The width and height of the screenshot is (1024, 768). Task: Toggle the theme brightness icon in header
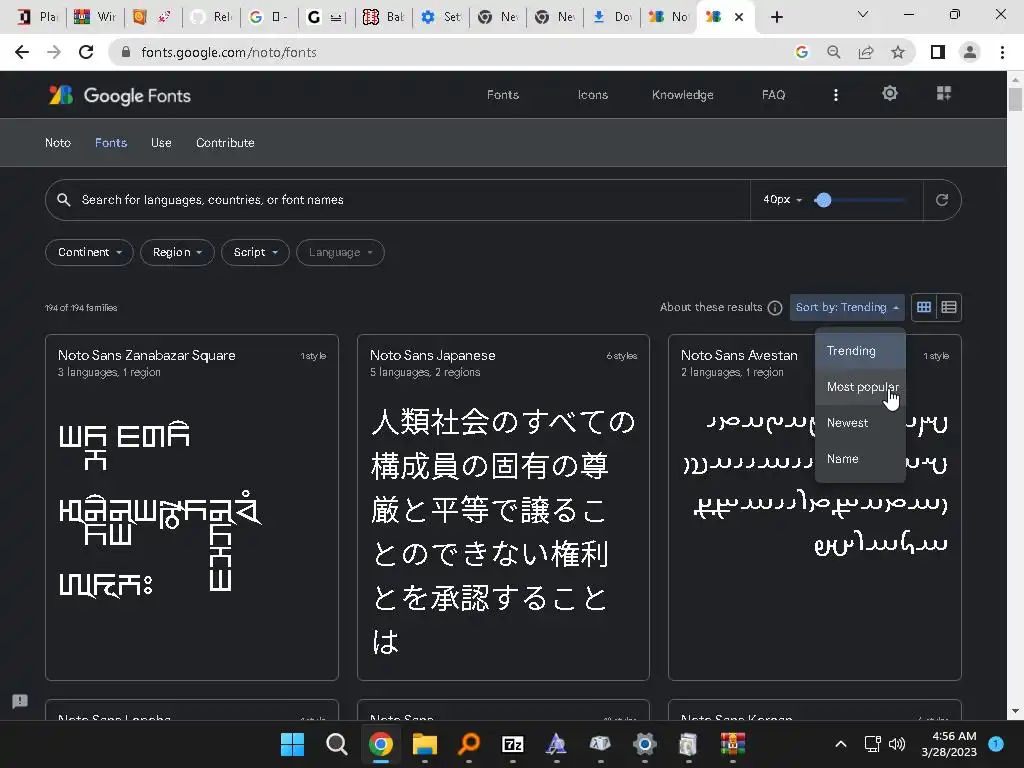[889, 93]
